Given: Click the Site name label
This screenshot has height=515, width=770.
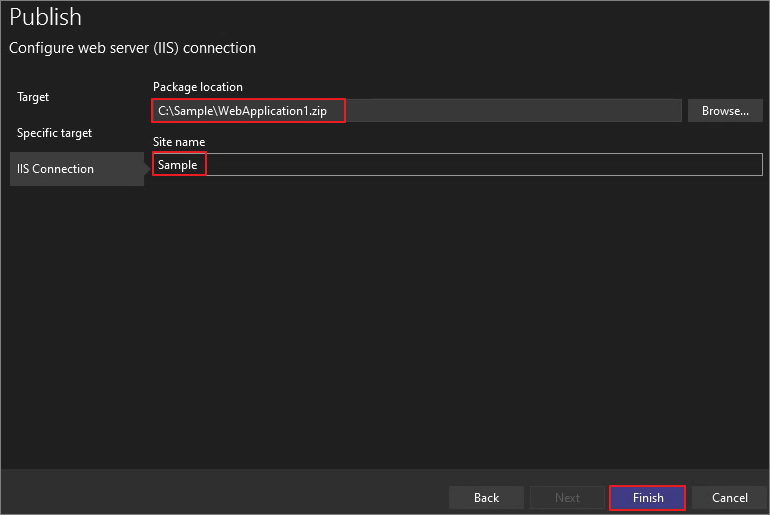Looking at the screenshot, I should 179,142.
